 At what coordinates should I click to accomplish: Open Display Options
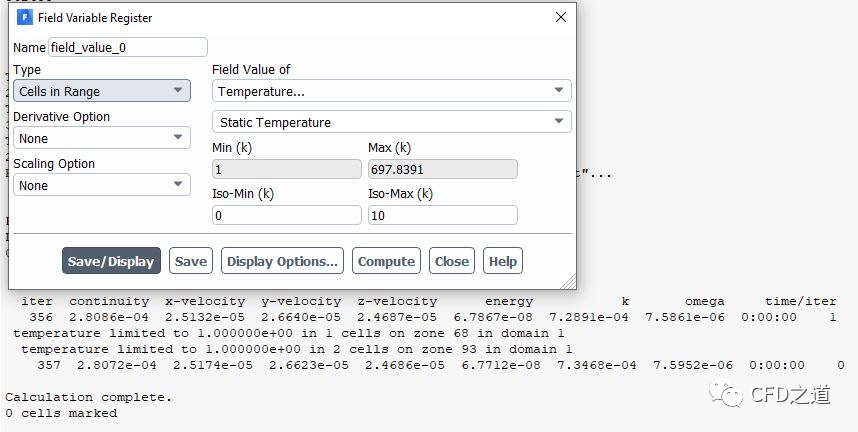[282, 261]
